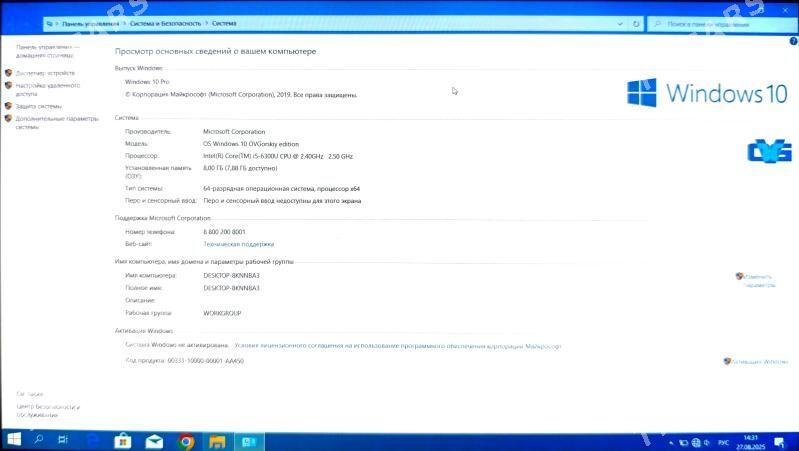
Task: Open File Explorer from taskbar
Action: coord(217,441)
